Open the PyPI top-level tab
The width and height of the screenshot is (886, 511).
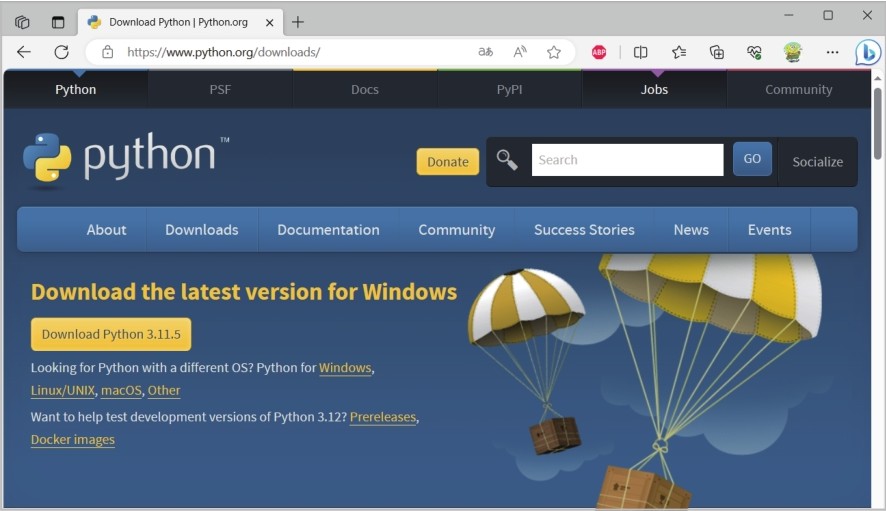(x=510, y=89)
